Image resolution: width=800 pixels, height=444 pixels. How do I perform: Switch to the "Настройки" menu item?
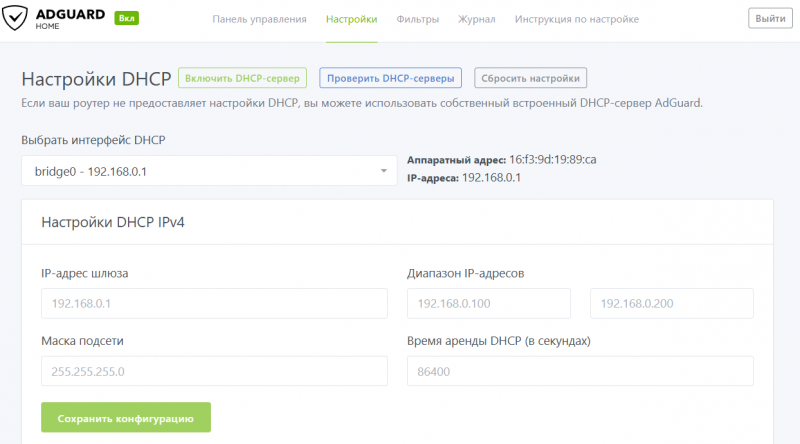coord(351,19)
